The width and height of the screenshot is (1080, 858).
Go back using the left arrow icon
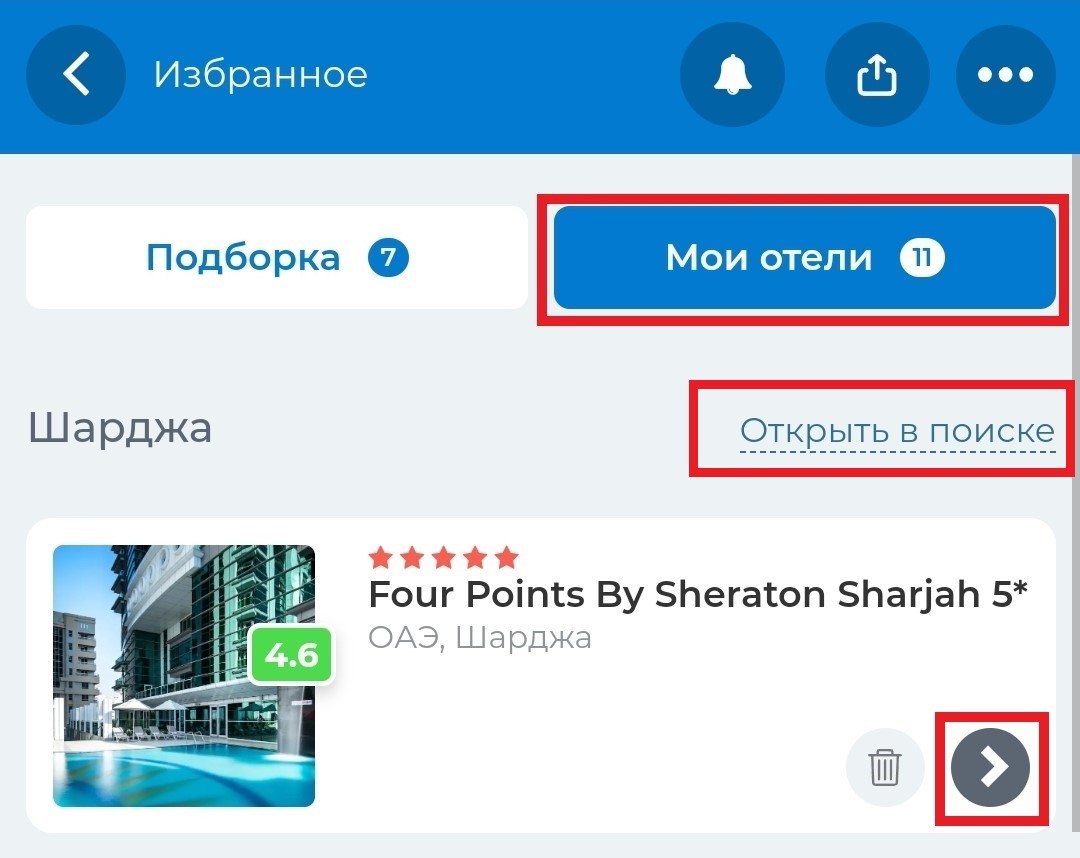tap(76, 74)
